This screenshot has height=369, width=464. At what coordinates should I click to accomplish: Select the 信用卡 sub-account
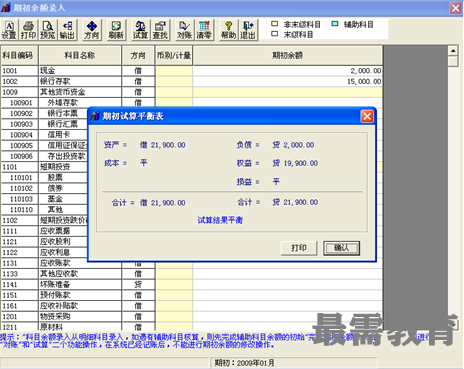[x=63, y=135]
